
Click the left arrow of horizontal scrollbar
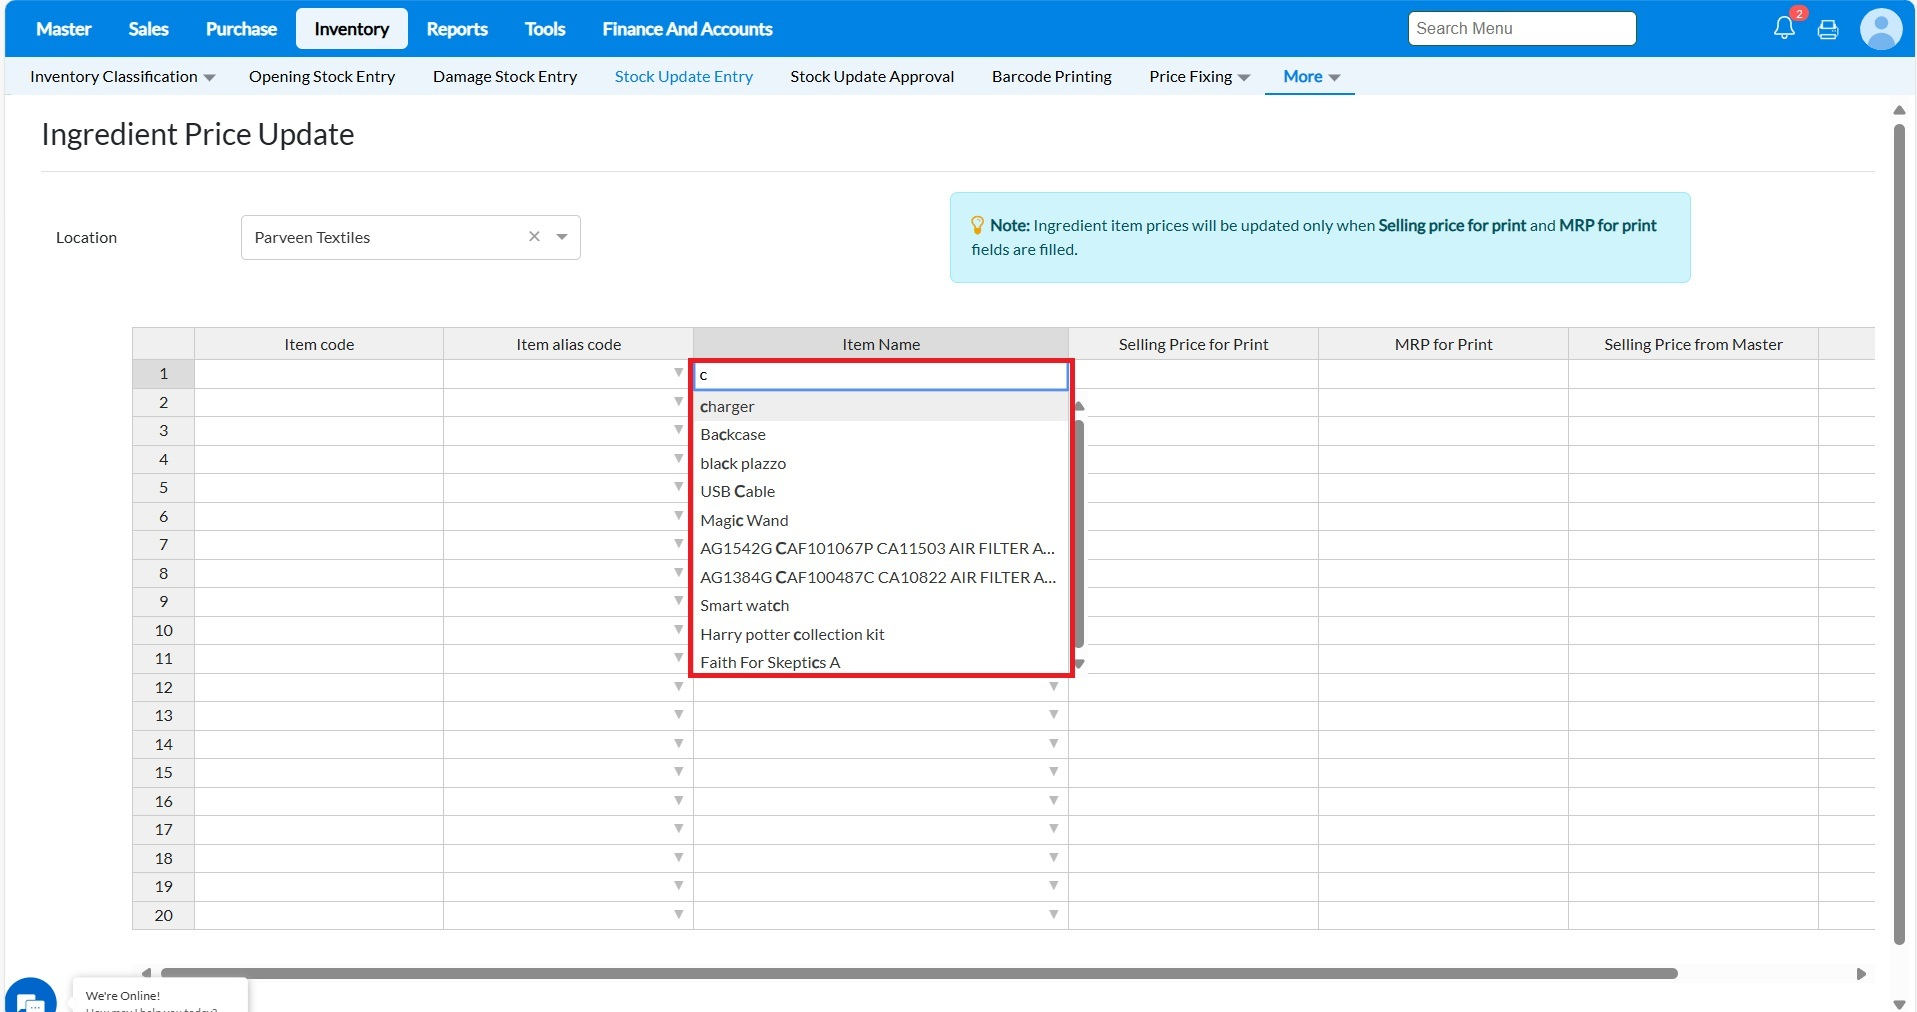click(x=147, y=973)
